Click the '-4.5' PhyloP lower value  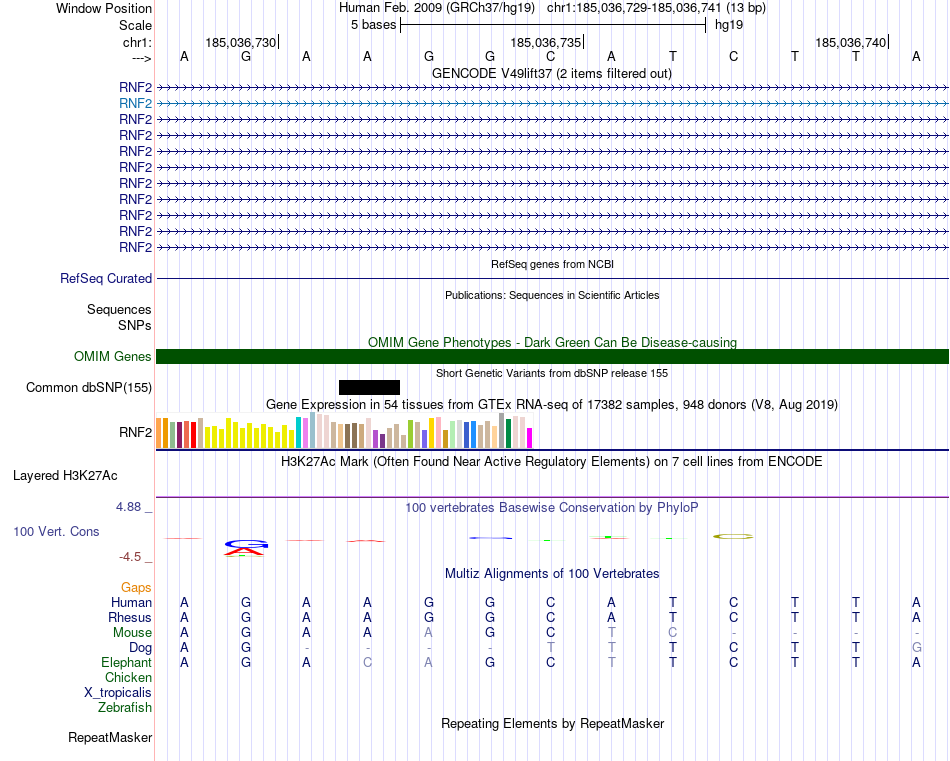pyautogui.click(x=130, y=557)
